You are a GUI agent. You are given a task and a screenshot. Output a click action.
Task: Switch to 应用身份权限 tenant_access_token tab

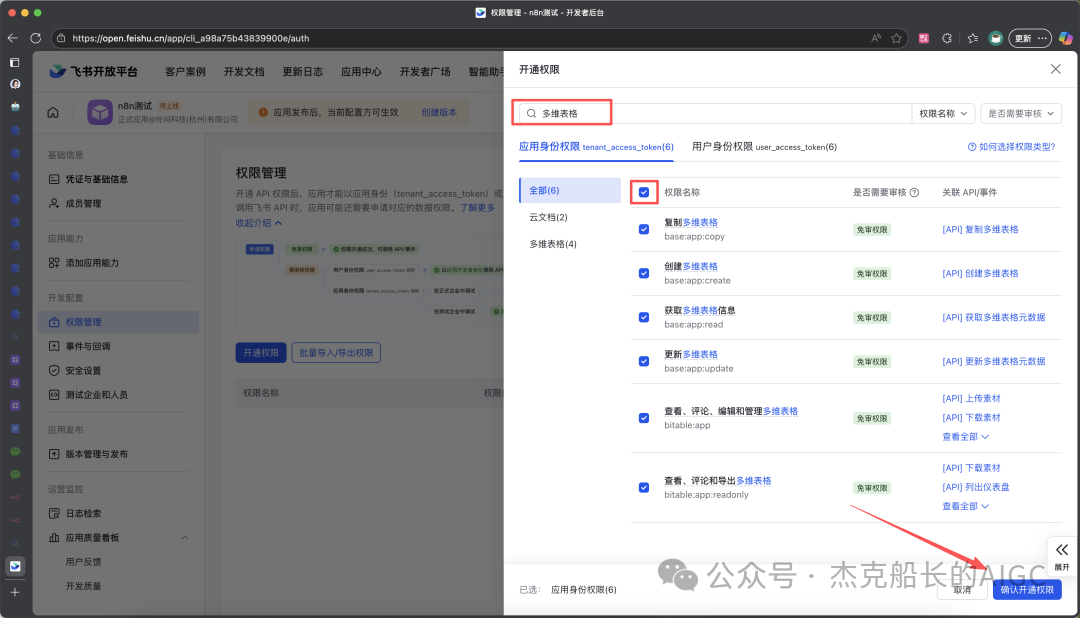[596, 147]
